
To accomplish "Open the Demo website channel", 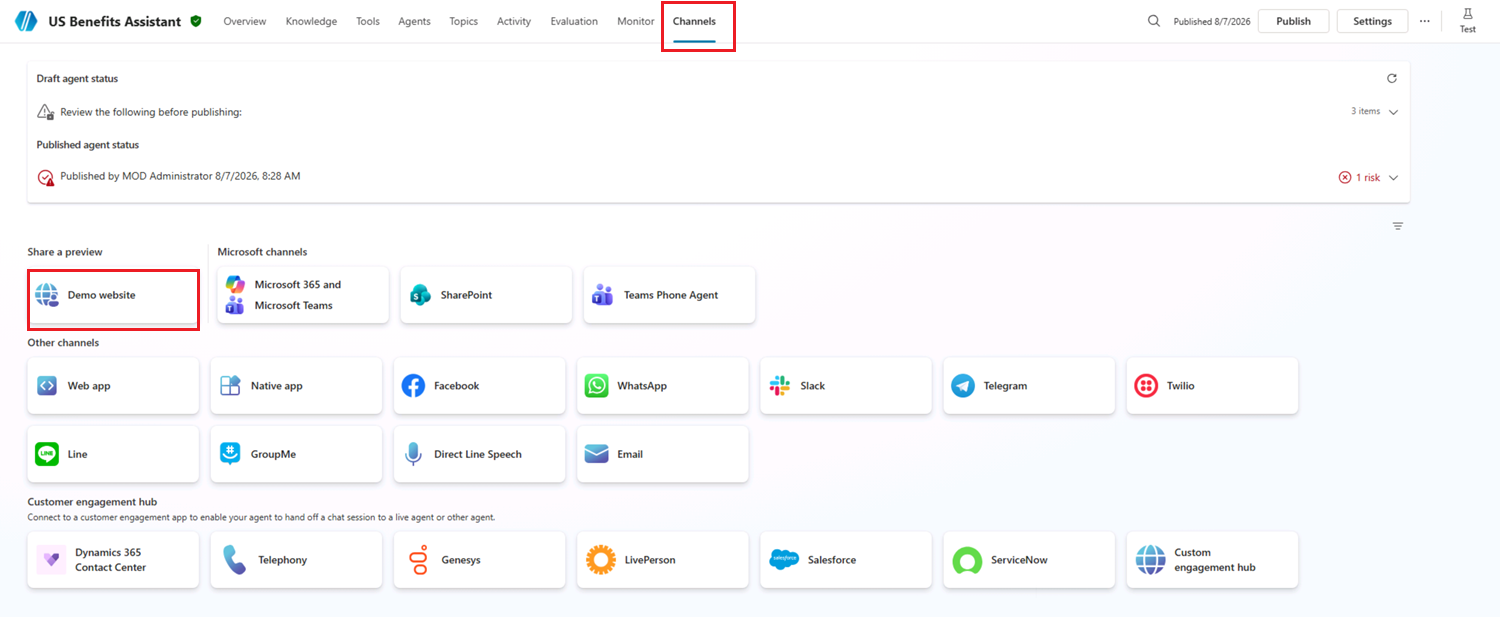I will pyautogui.click(x=113, y=295).
